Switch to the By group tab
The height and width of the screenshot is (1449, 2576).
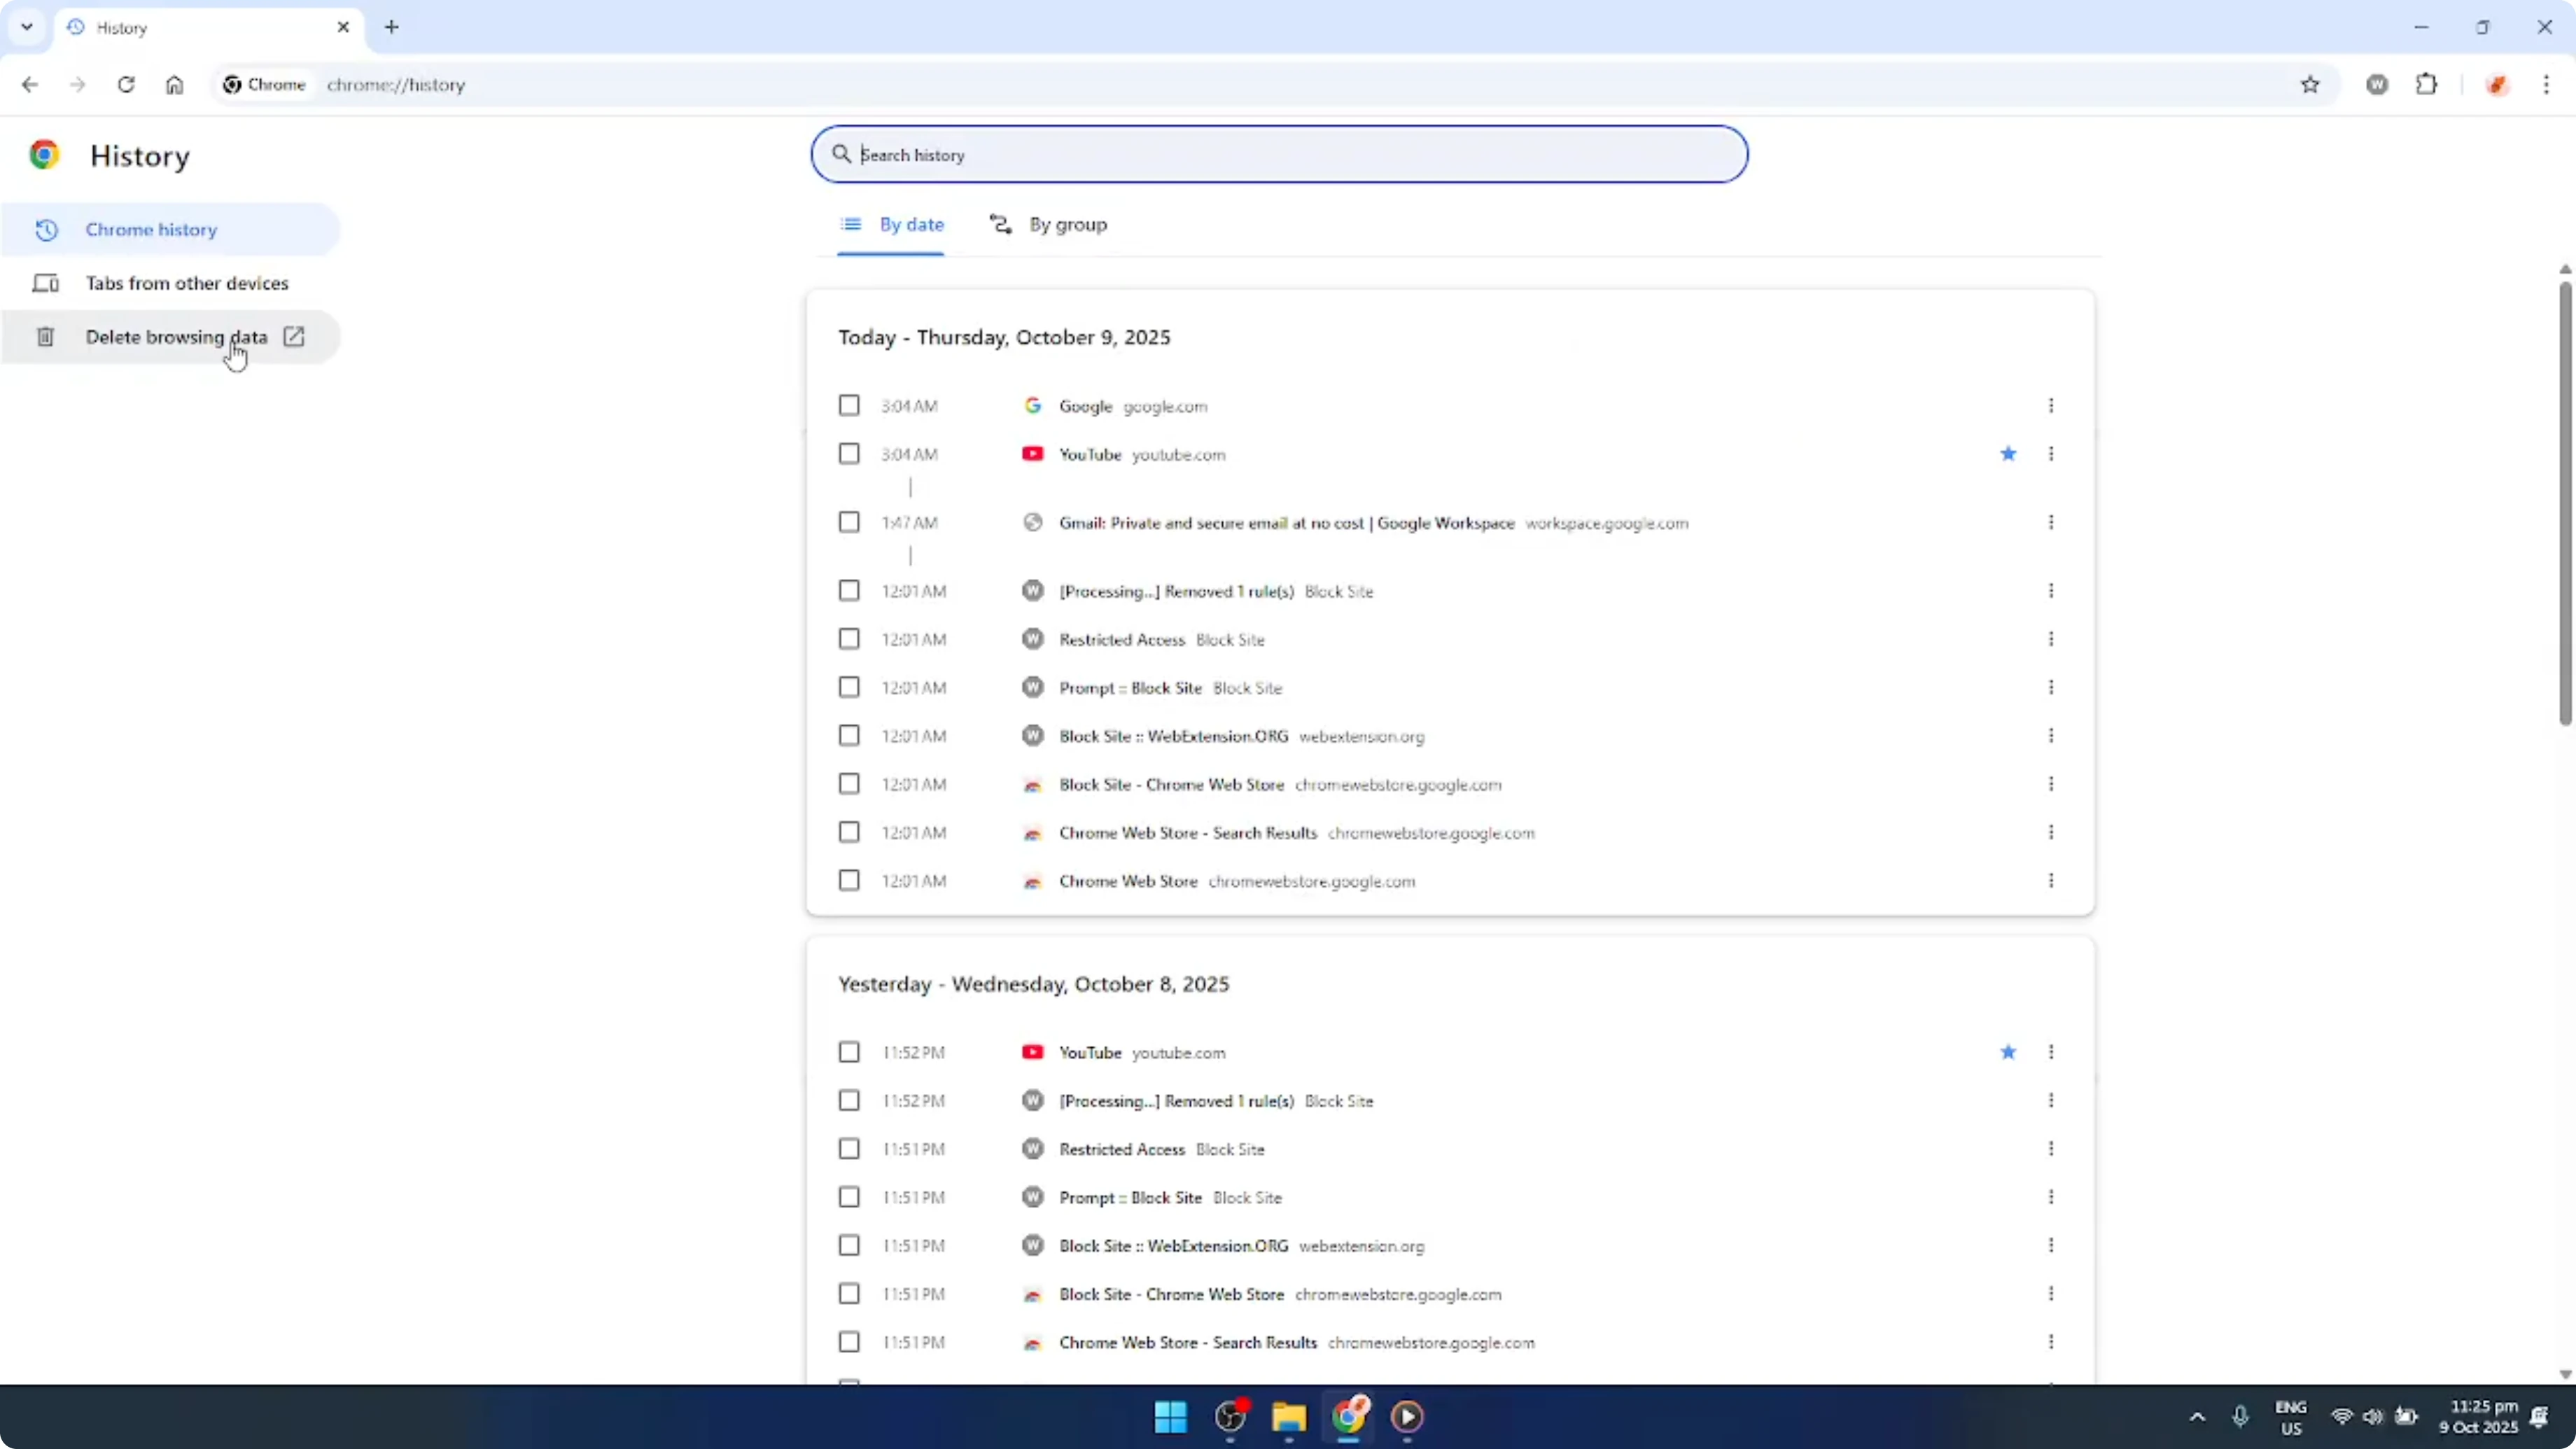click(x=1048, y=225)
